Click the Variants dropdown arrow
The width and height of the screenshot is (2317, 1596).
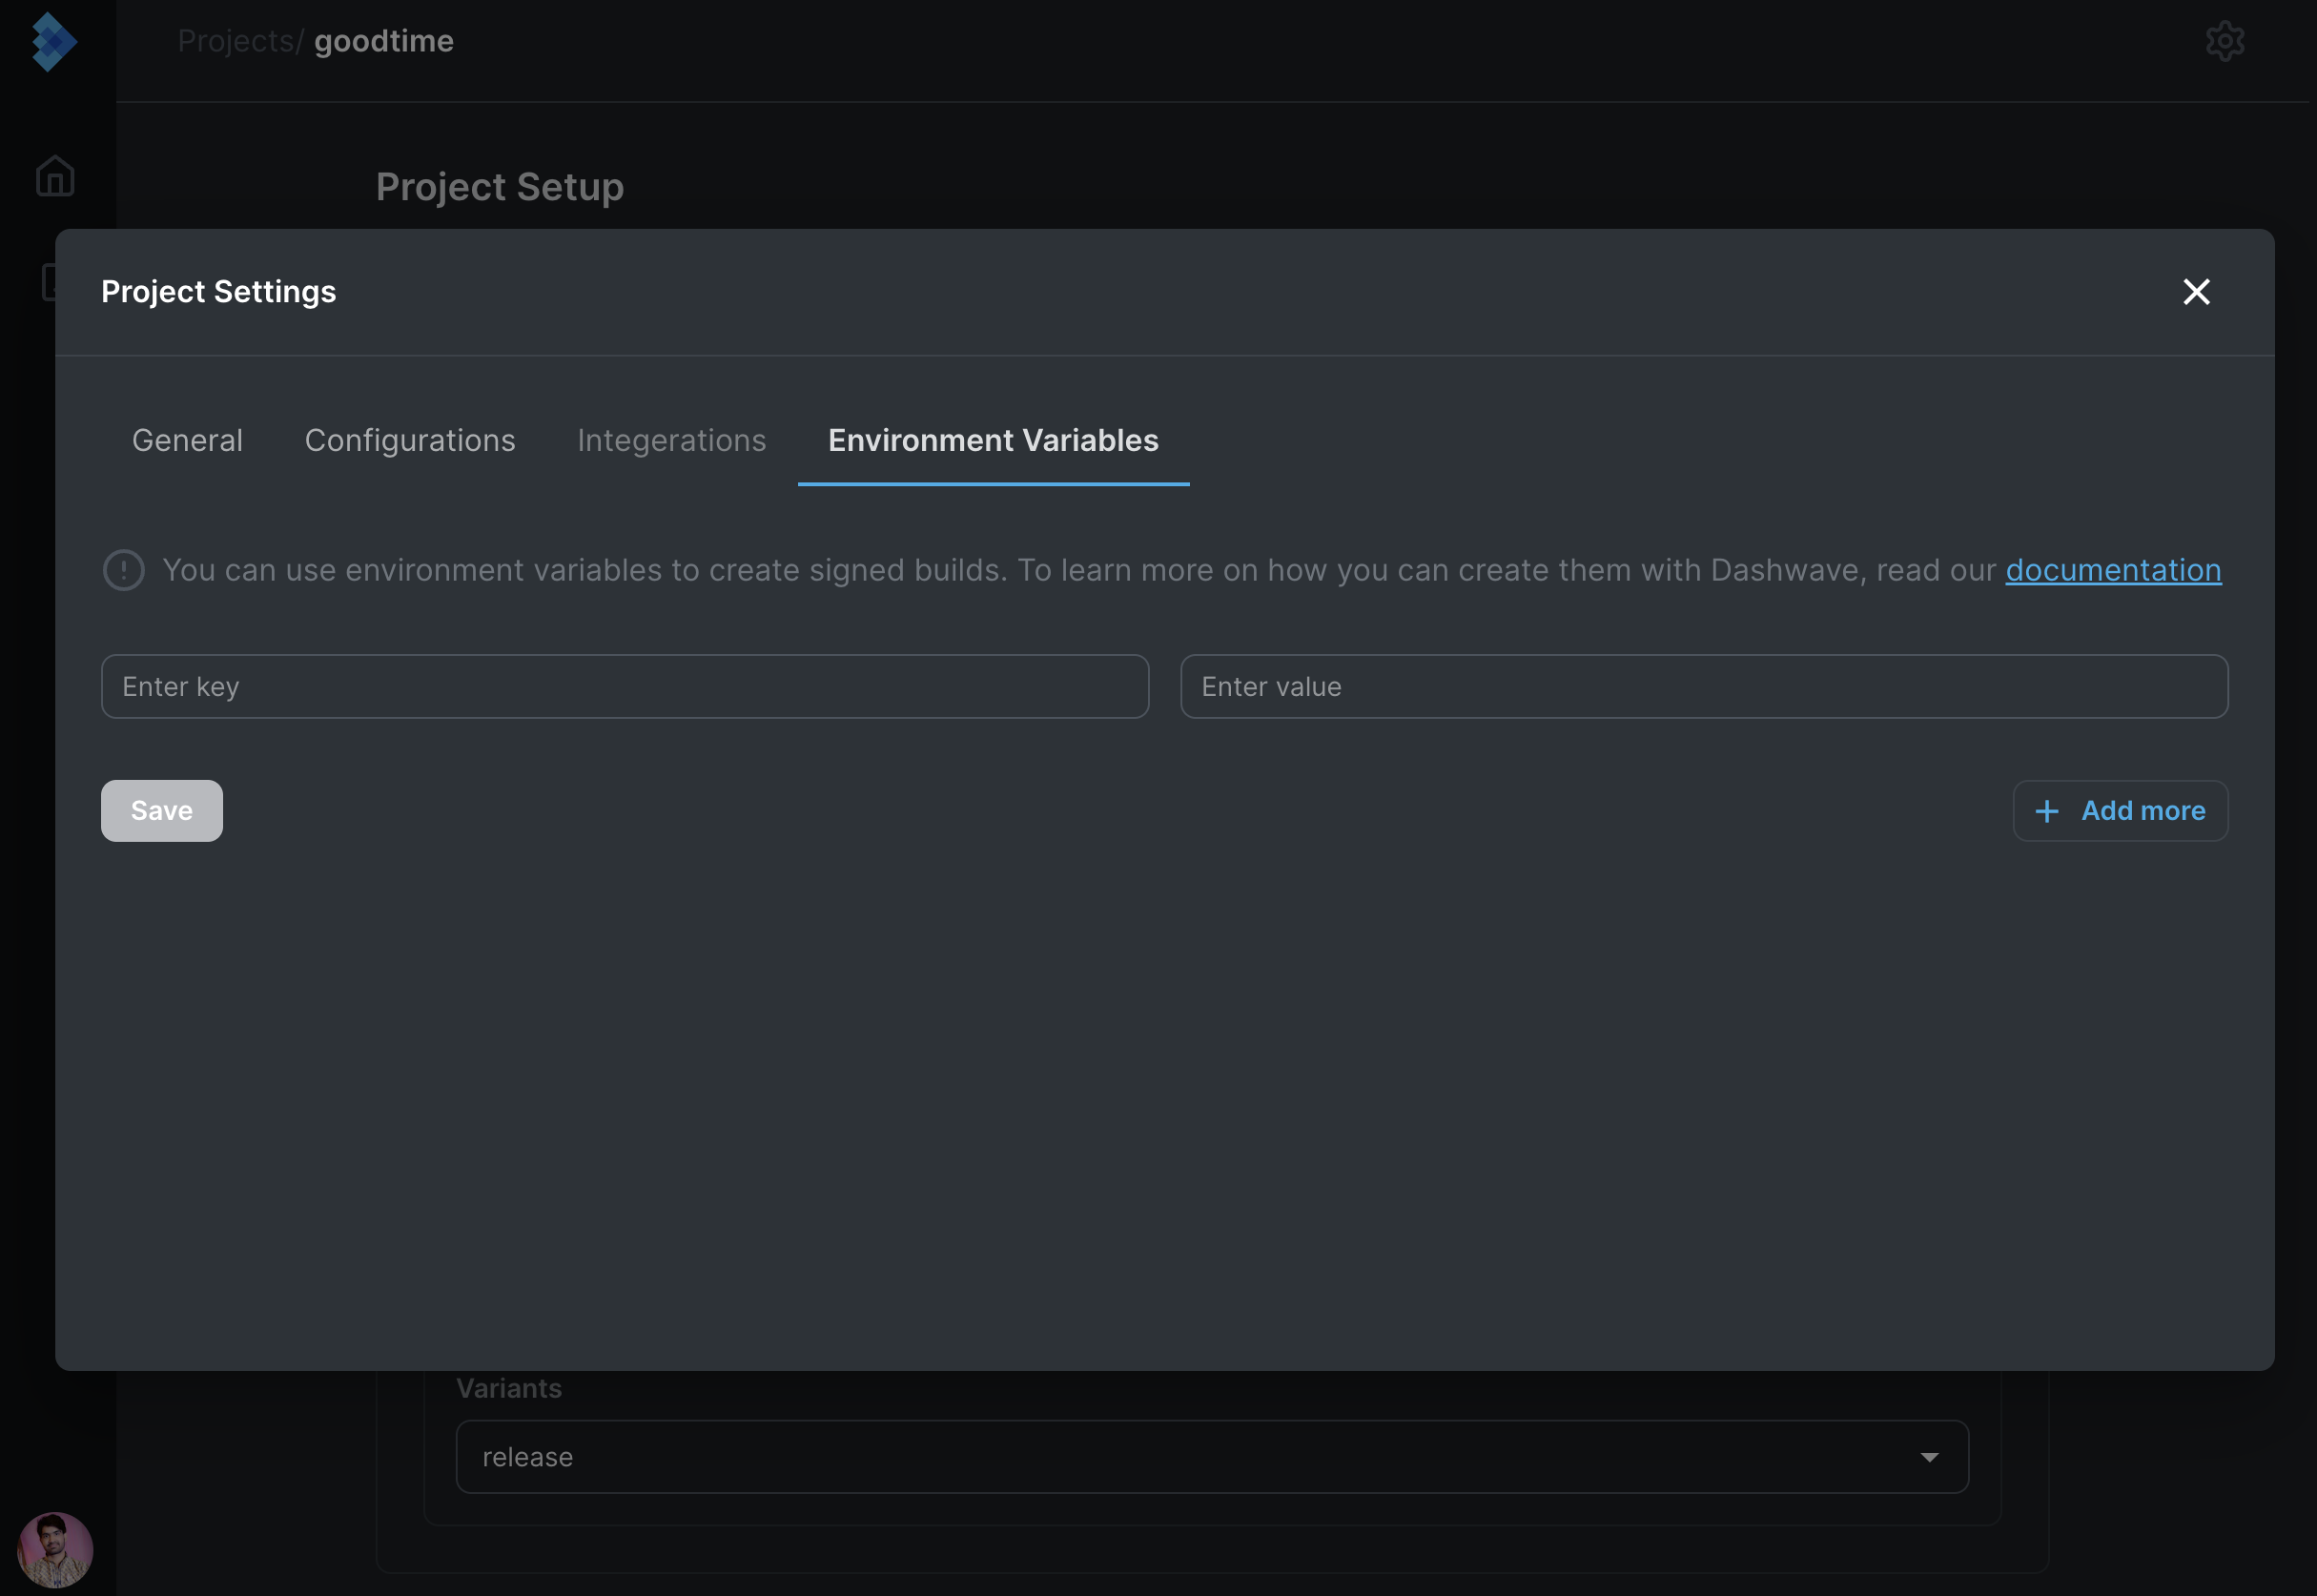point(1929,1457)
